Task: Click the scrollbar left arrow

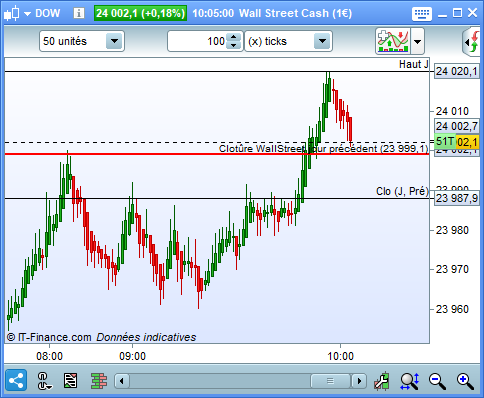Action: pyautogui.click(x=122, y=381)
